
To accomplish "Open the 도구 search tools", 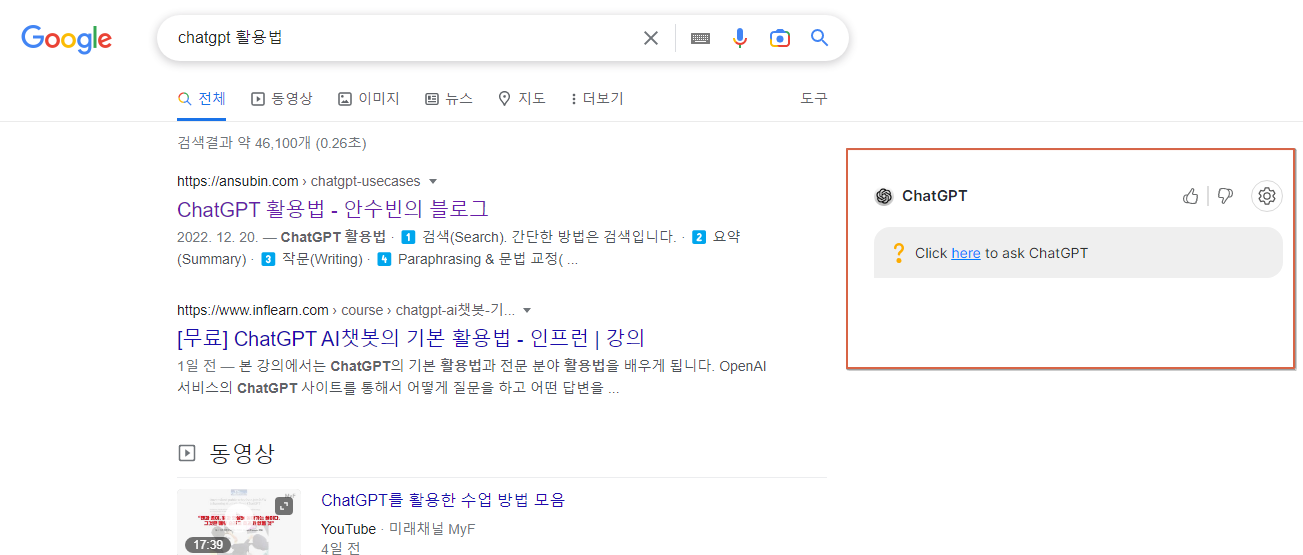I will pos(814,98).
